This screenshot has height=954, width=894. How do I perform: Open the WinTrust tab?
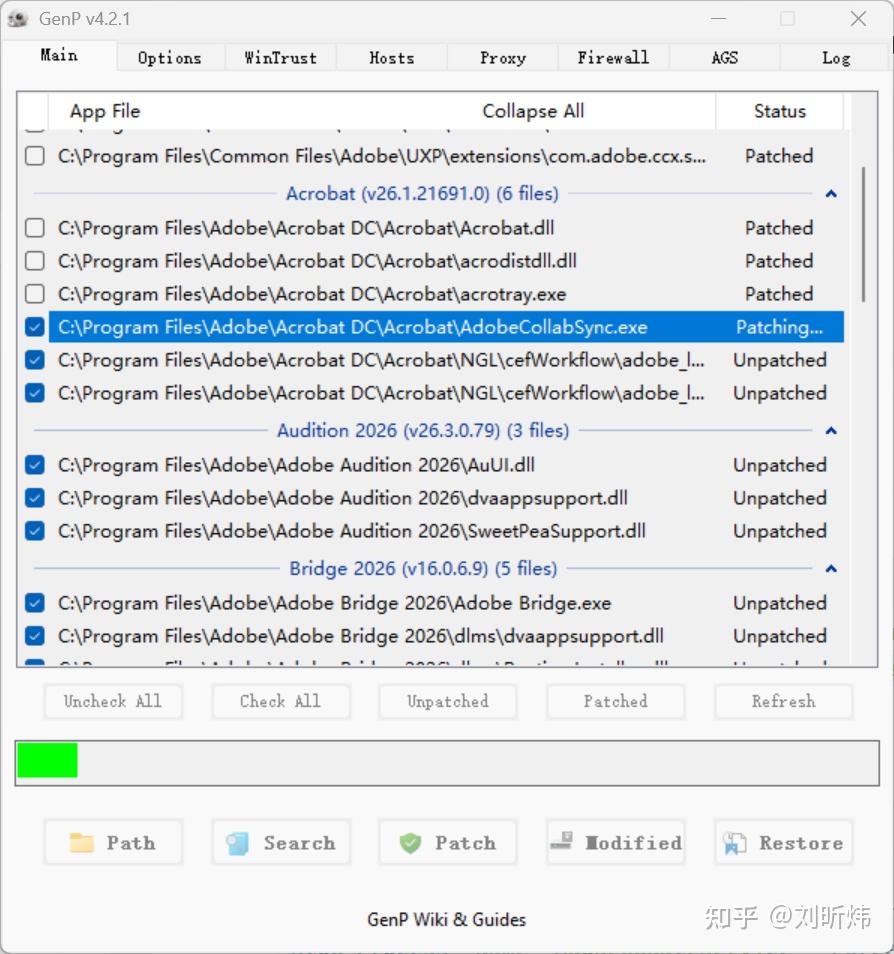(x=281, y=58)
